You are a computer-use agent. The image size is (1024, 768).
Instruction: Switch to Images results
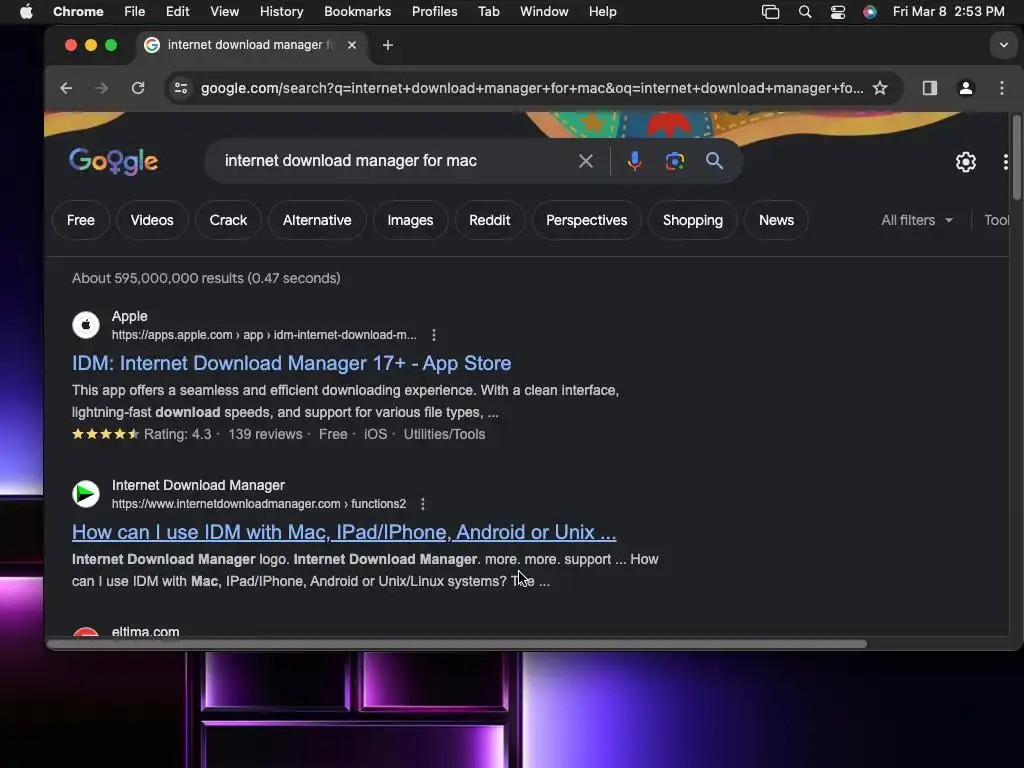pos(410,220)
